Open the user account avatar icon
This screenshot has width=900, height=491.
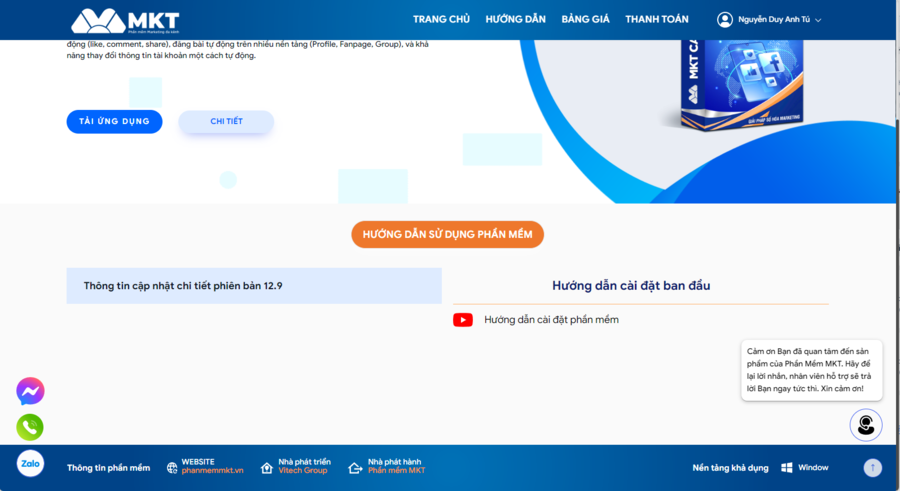pos(725,20)
